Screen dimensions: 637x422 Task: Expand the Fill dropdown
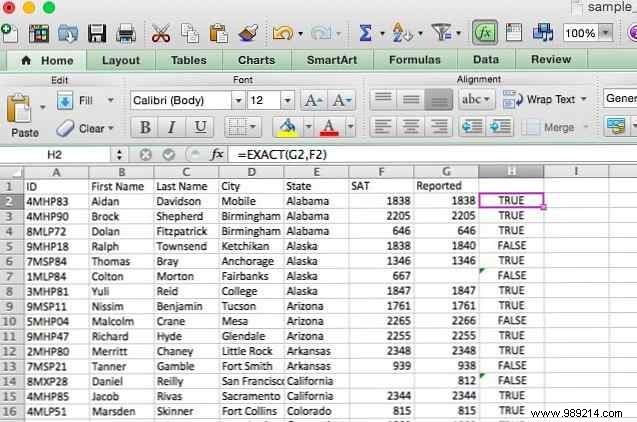click(x=110, y=100)
